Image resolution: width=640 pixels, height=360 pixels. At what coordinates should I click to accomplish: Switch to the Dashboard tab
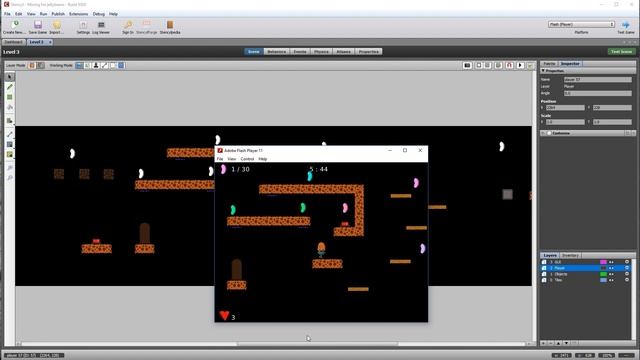13,42
